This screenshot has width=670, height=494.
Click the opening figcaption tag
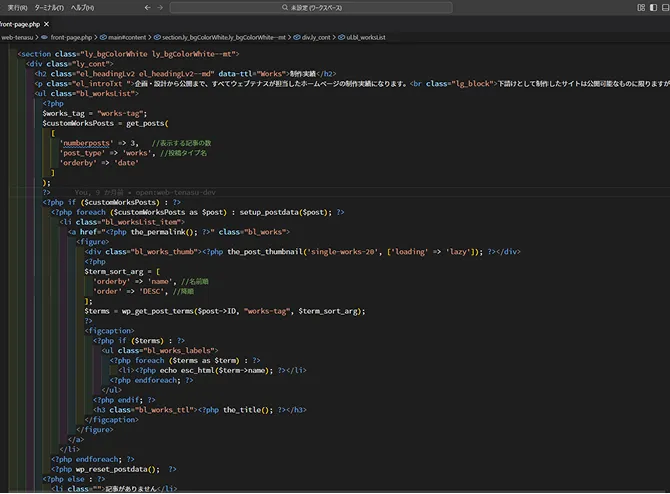tap(109, 331)
